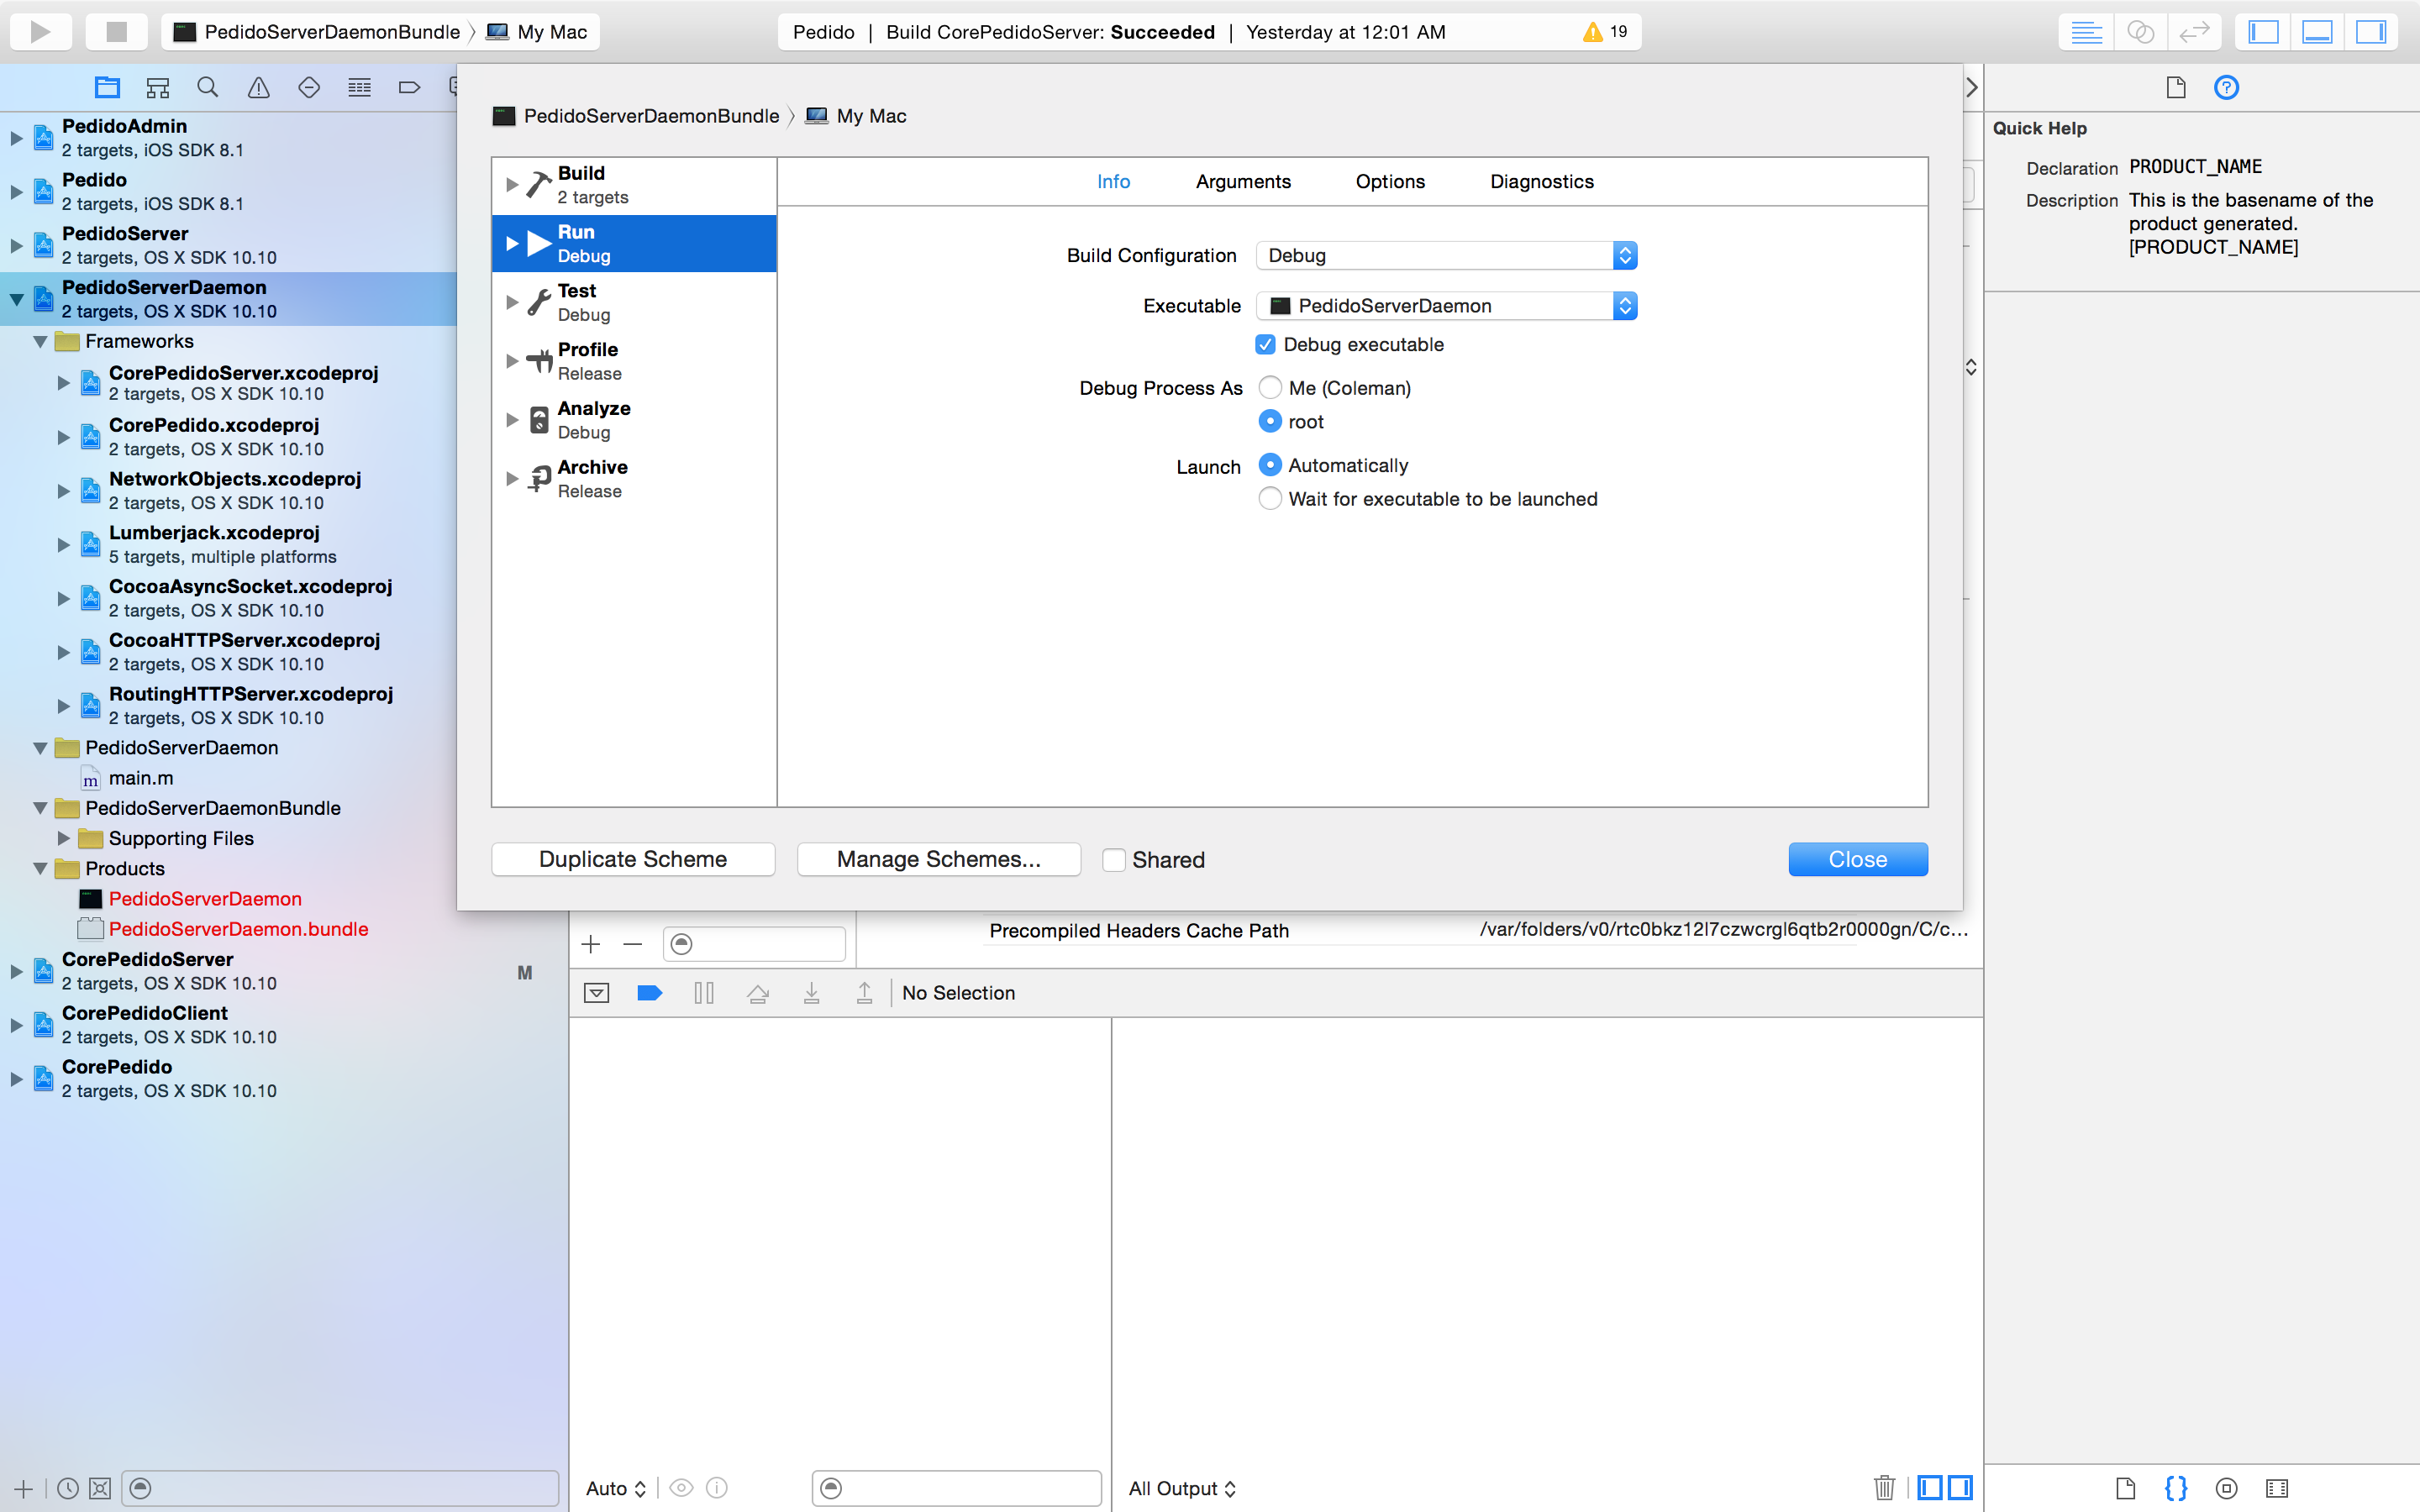Enable the Shared scheme checkbox
2420x1512 pixels.
[1114, 860]
